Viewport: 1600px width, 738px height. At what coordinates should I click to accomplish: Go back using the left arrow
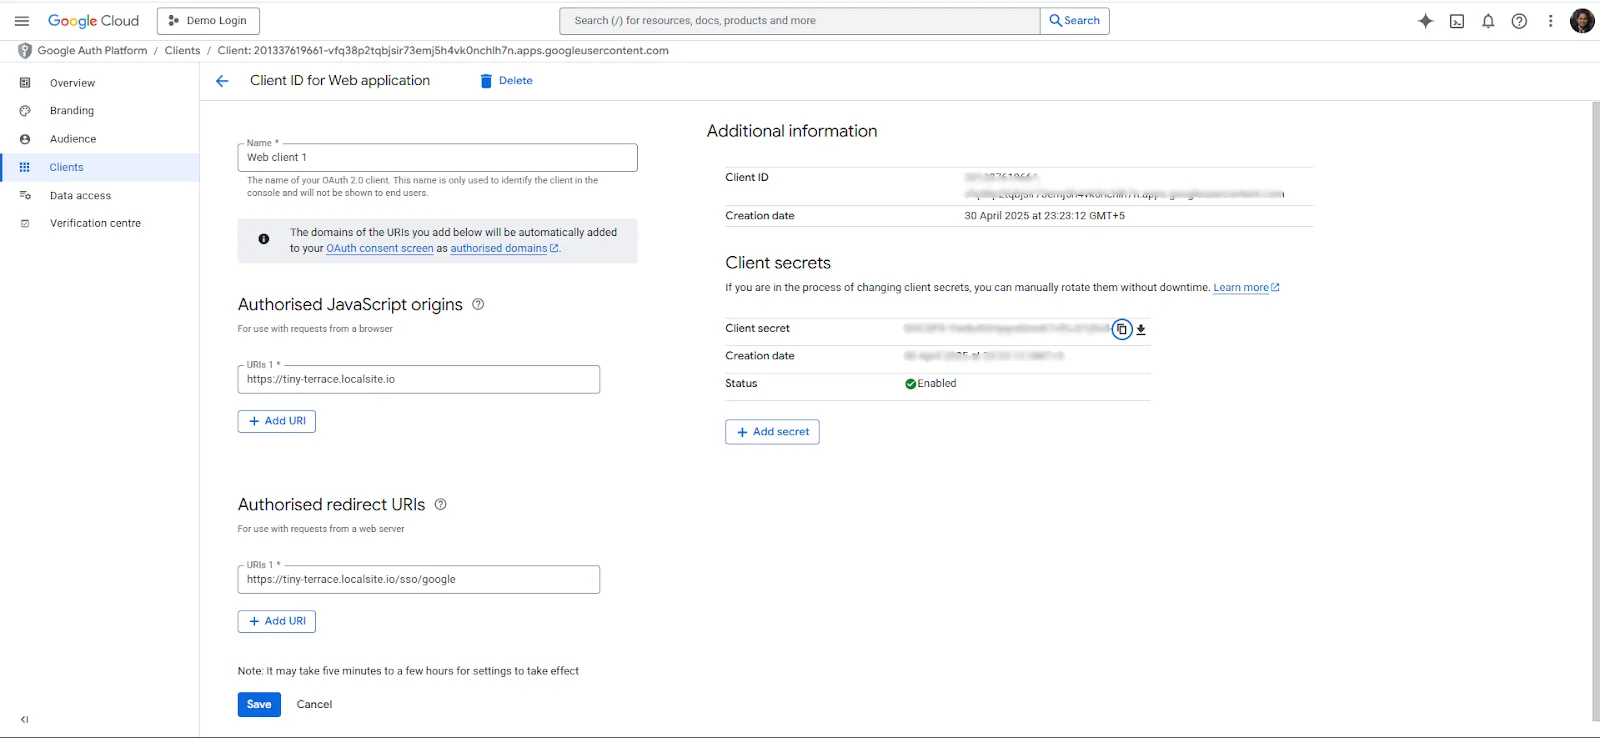pos(222,81)
